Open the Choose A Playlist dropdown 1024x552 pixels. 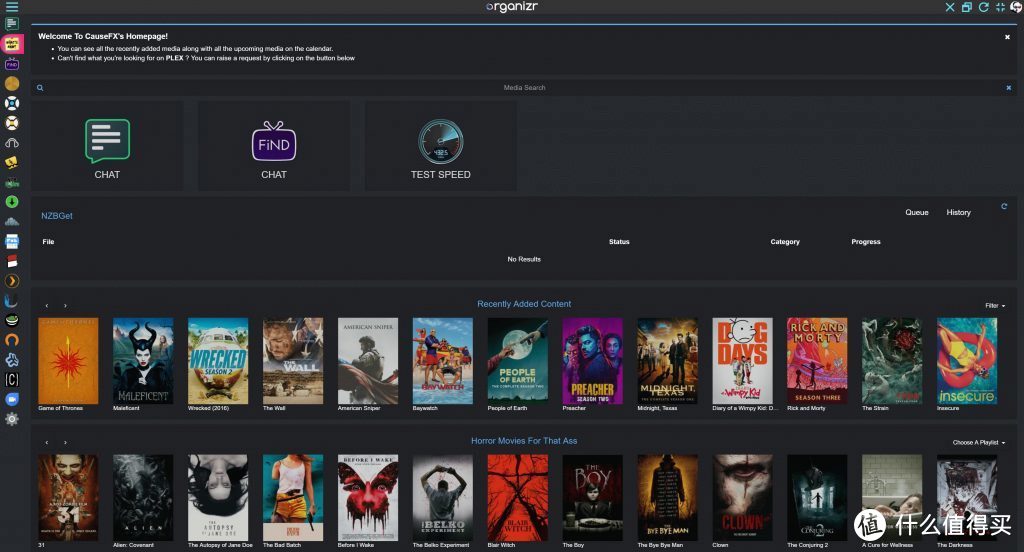(978, 442)
